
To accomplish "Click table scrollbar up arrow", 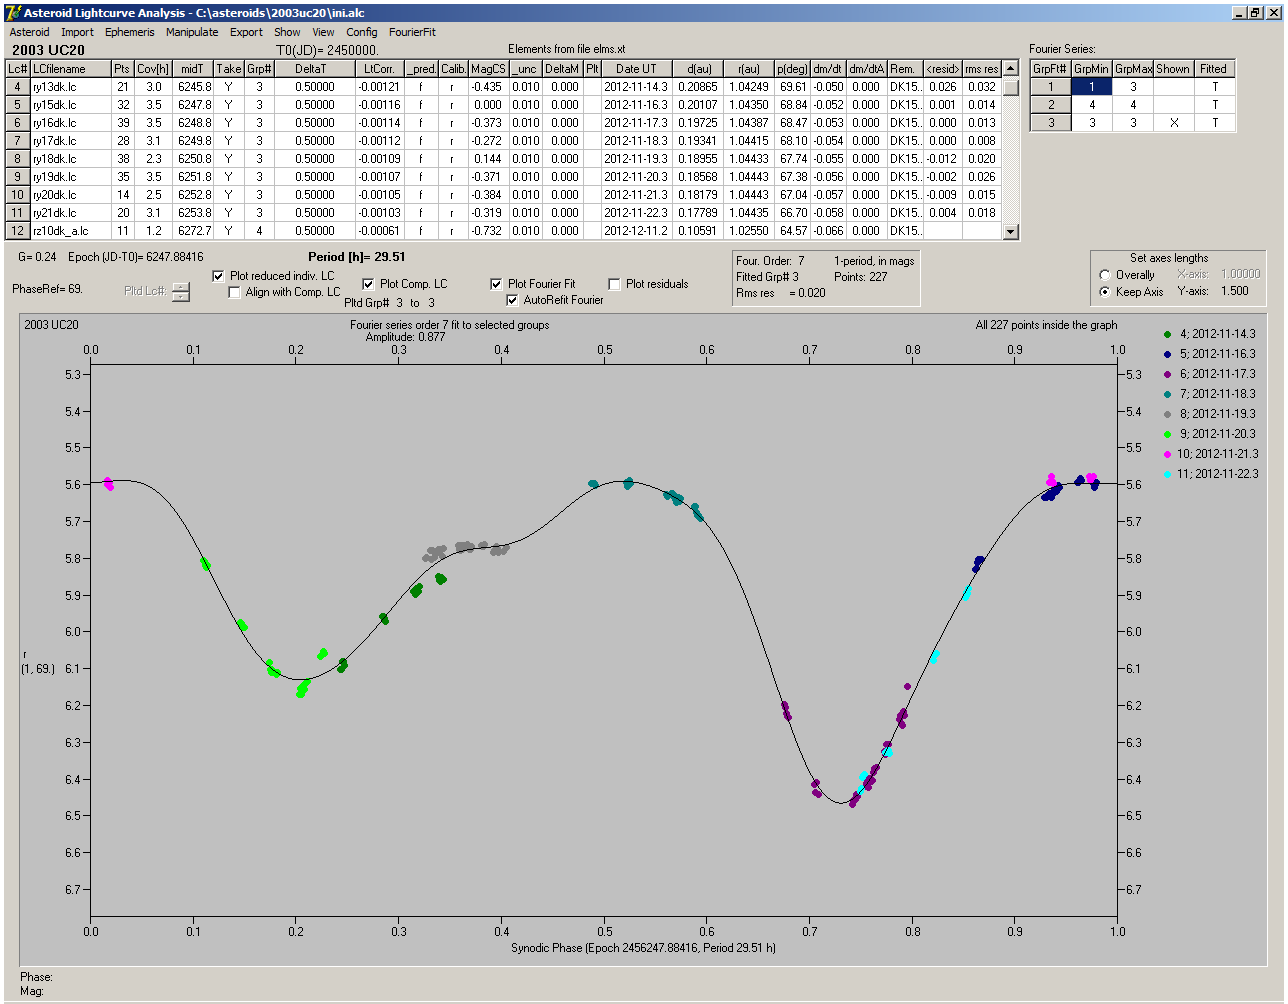I will tap(1011, 68).
